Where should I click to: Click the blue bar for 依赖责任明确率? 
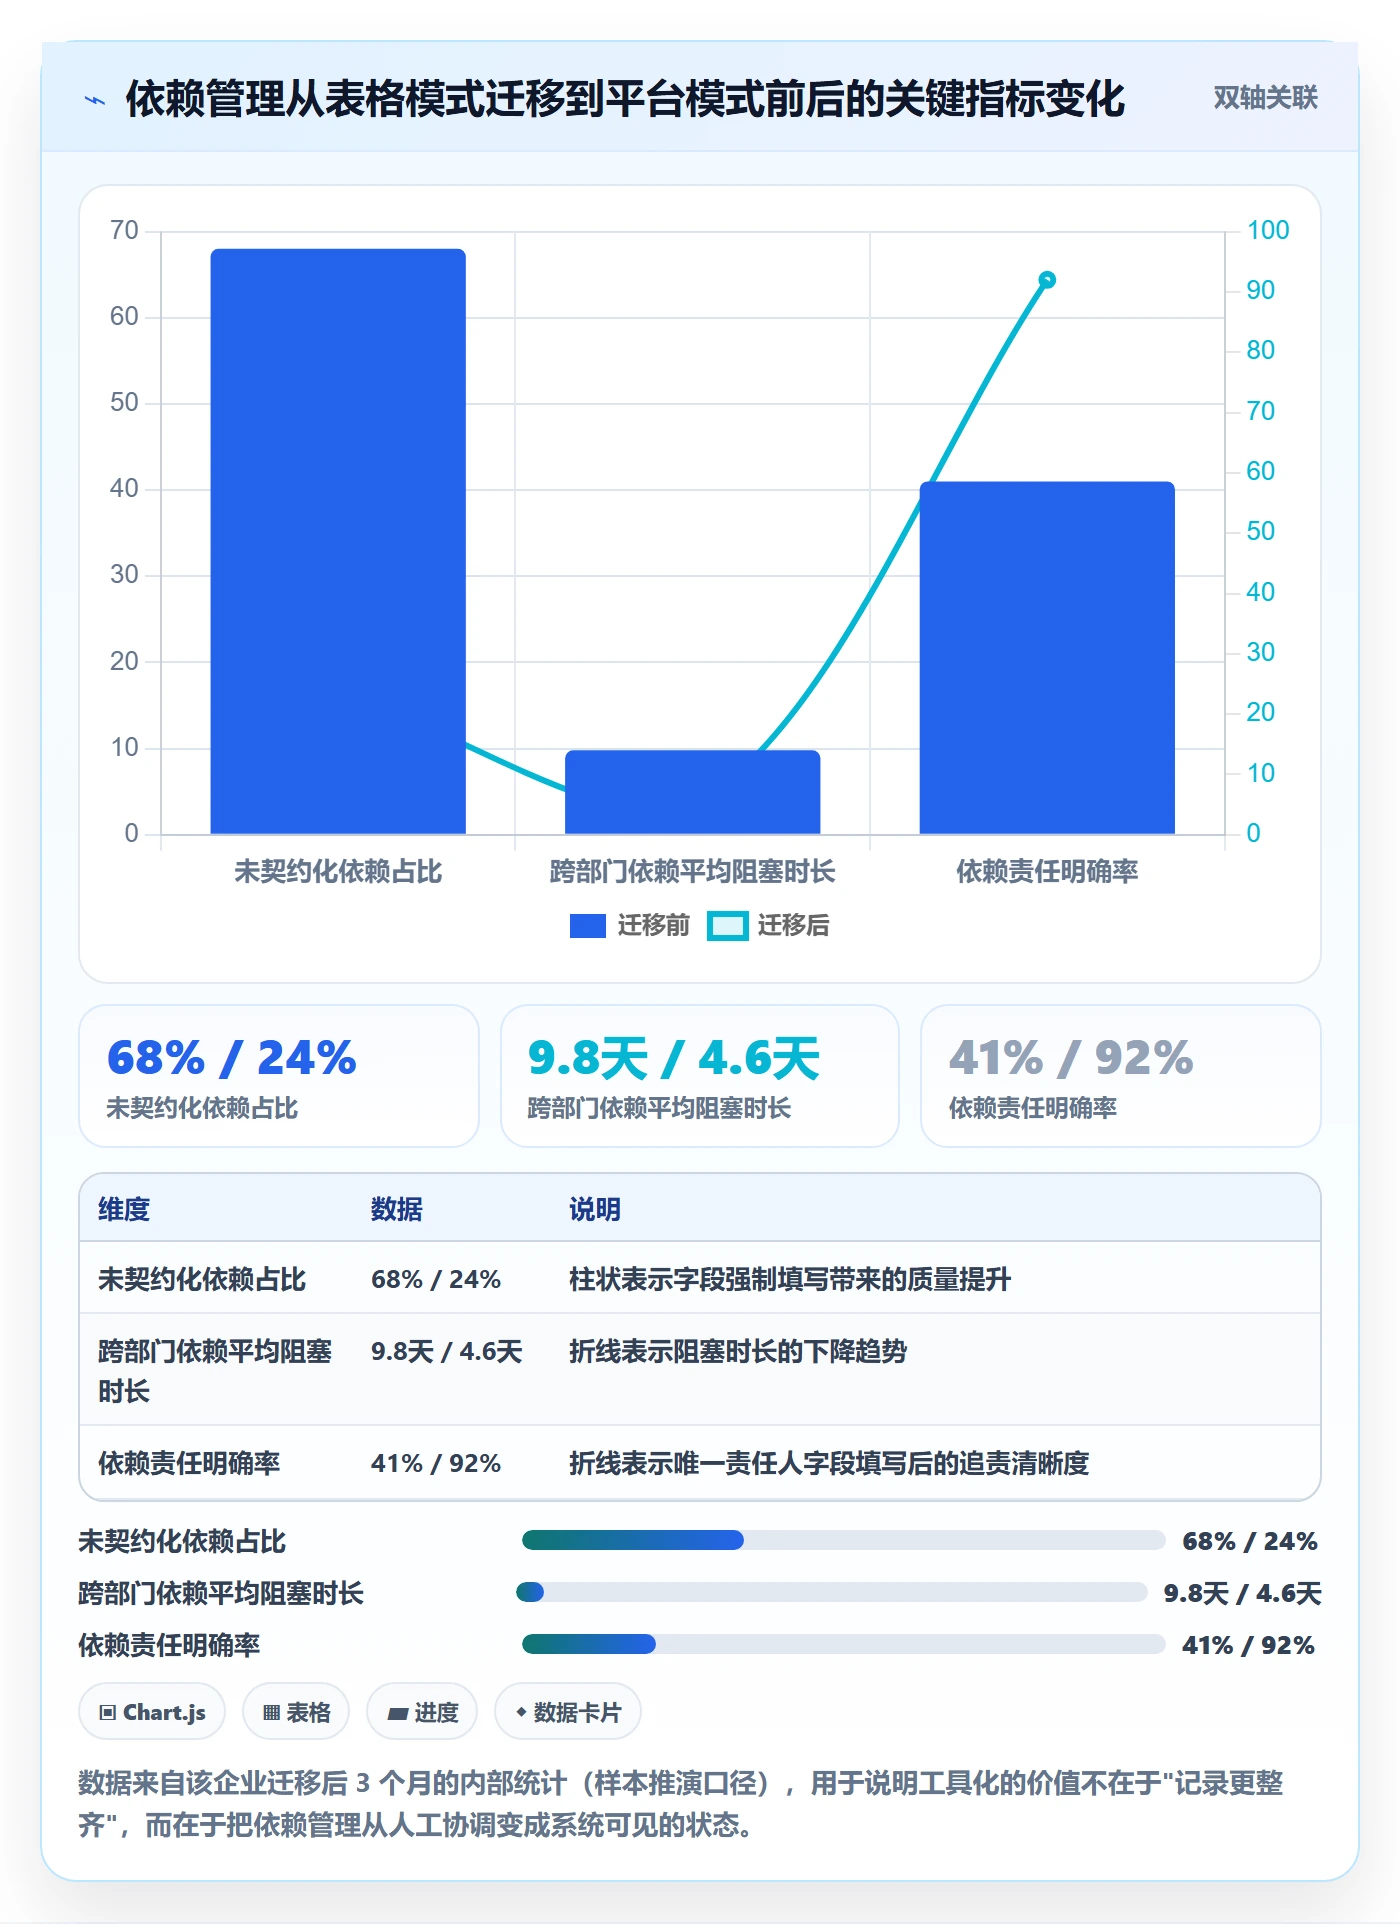tap(1047, 658)
